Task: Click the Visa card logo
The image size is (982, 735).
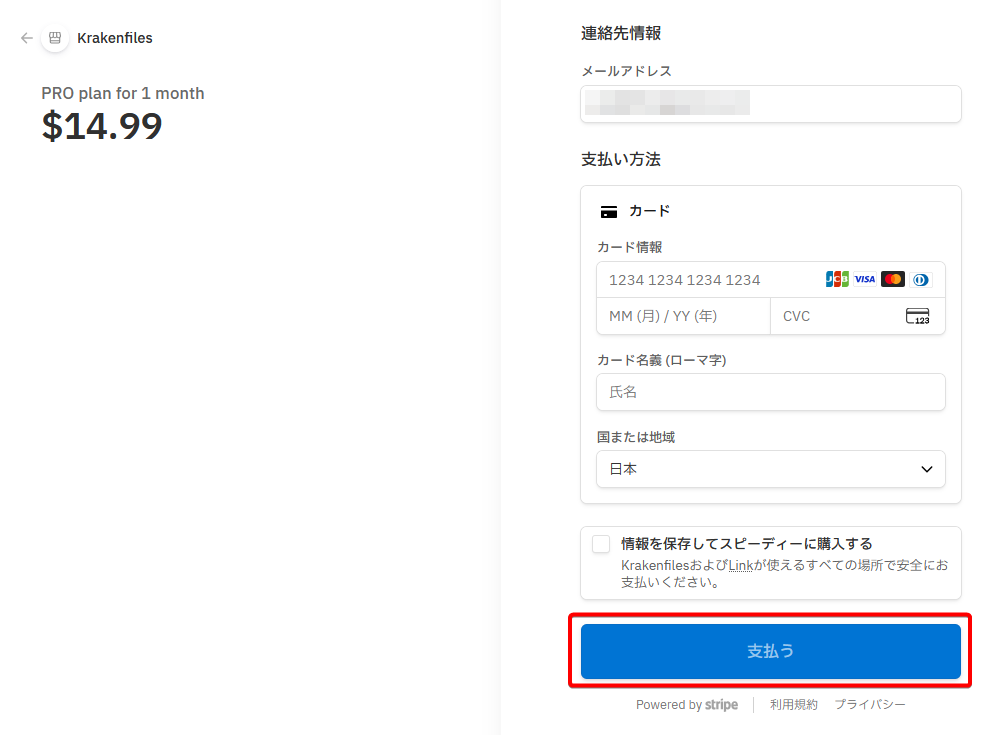Action: (864, 280)
